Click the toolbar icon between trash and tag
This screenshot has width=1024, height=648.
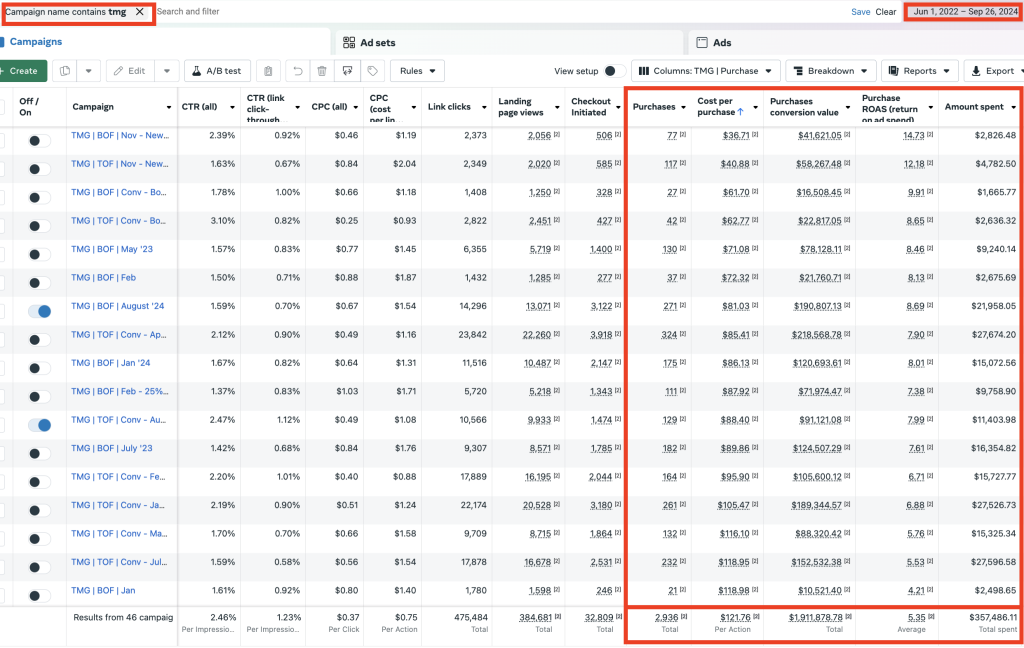[347, 71]
